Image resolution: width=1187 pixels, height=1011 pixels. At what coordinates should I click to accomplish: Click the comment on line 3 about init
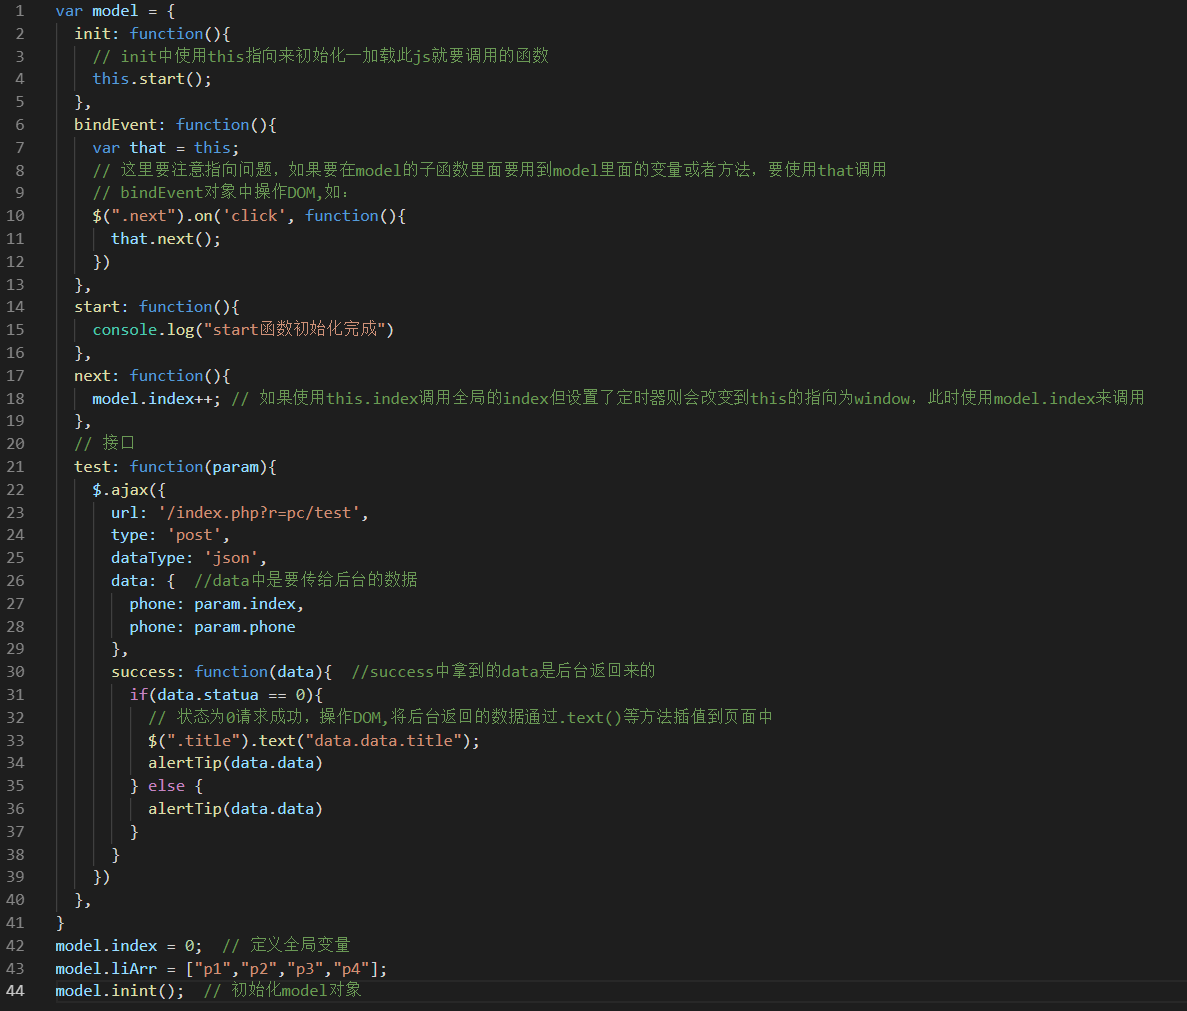(x=321, y=56)
